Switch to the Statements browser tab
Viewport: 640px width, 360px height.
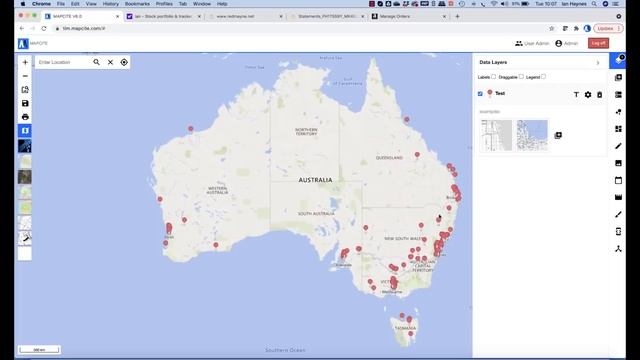coord(327,16)
